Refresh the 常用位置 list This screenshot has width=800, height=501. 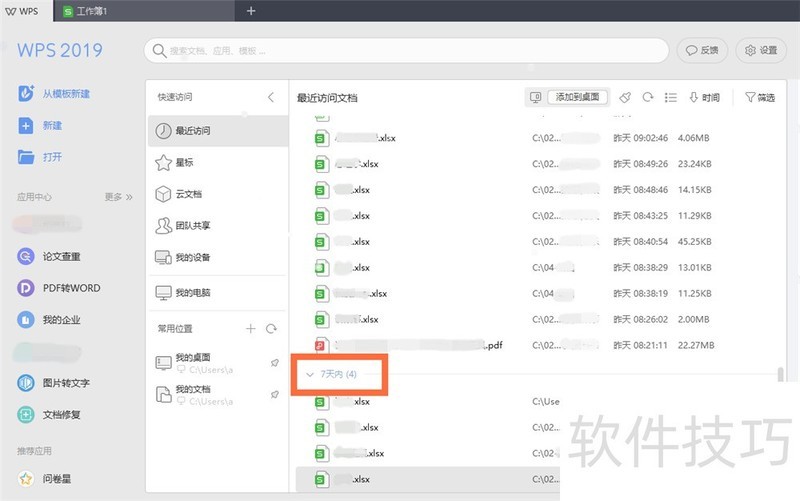pyautogui.click(x=271, y=329)
